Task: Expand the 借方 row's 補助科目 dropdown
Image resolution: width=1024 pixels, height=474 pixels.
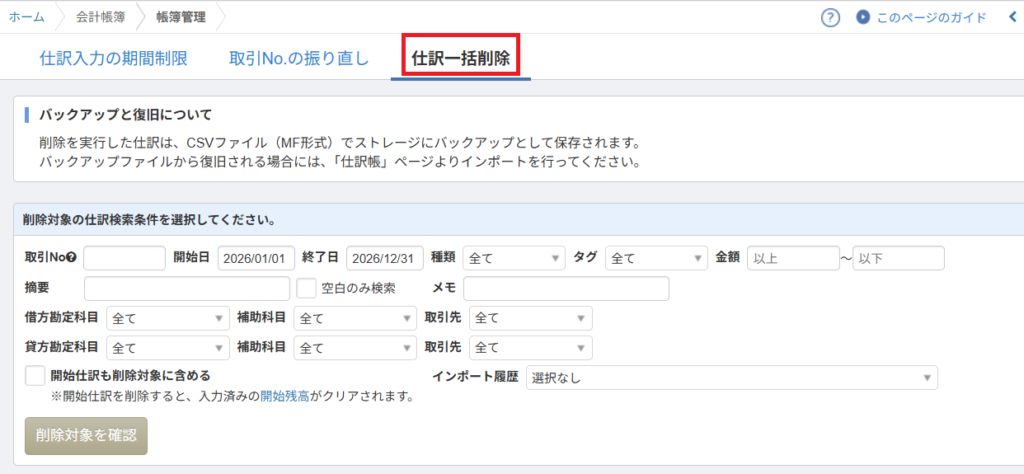Action: coord(355,319)
